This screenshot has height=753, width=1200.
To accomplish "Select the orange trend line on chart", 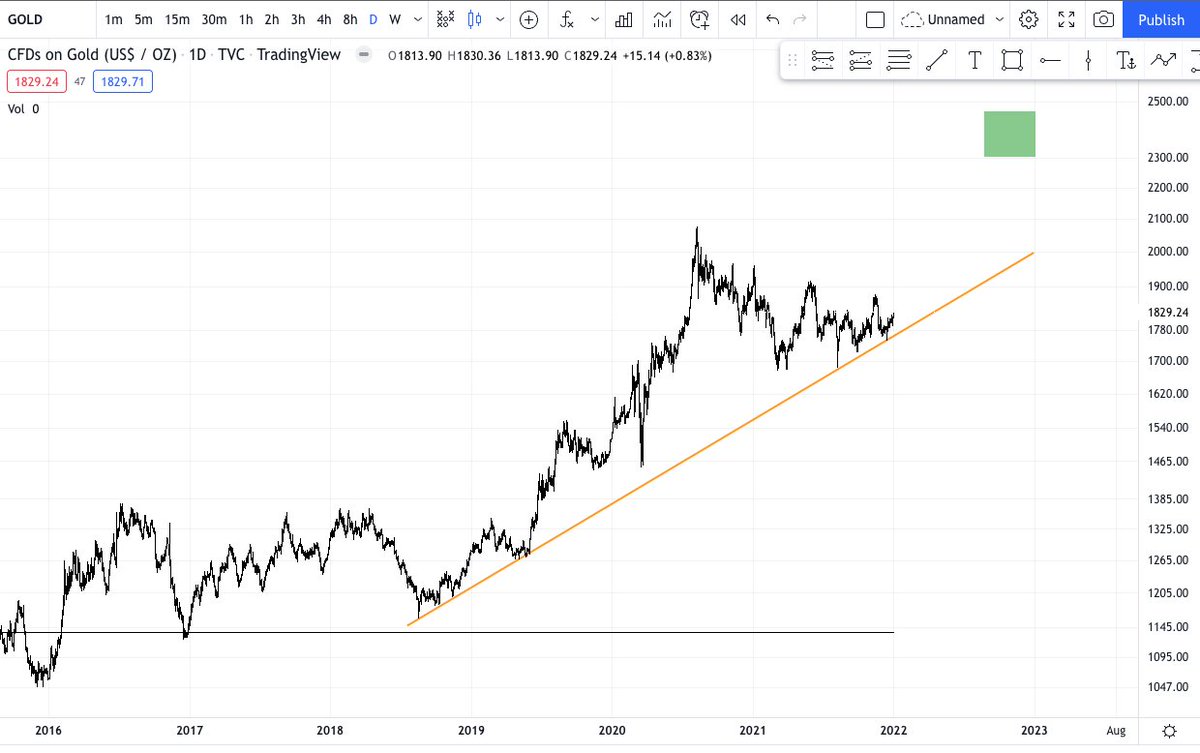I will [x=720, y=439].
